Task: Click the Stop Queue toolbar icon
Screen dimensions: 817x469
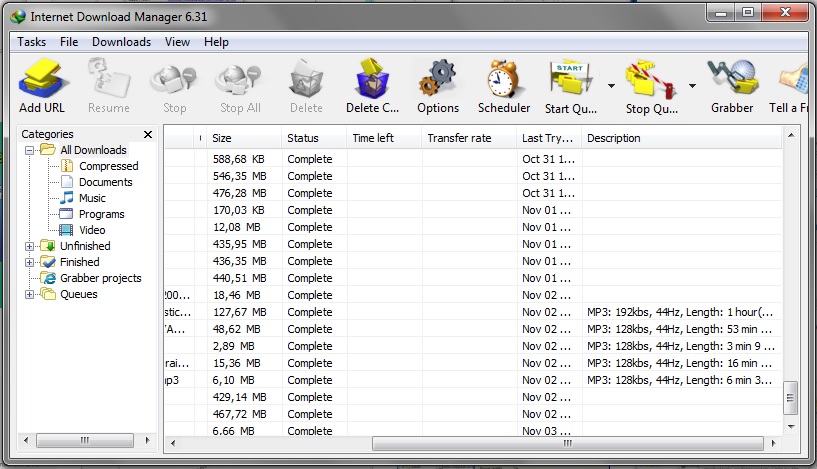Action: click(651, 79)
